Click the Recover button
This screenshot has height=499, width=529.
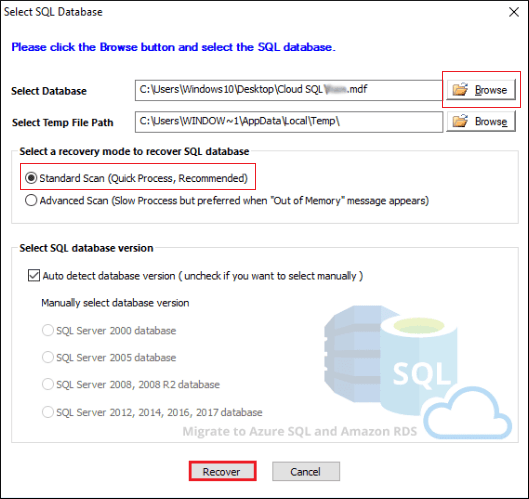click(222, 471)
